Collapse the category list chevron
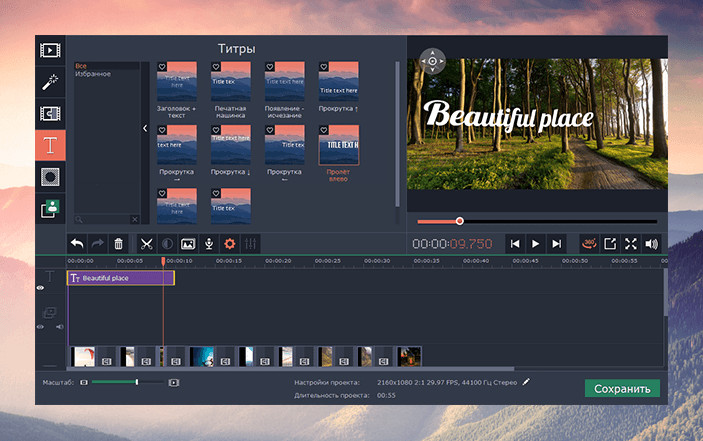Image resolution: width=703 pixels, height=441 pixels. (x=145, y=129)
